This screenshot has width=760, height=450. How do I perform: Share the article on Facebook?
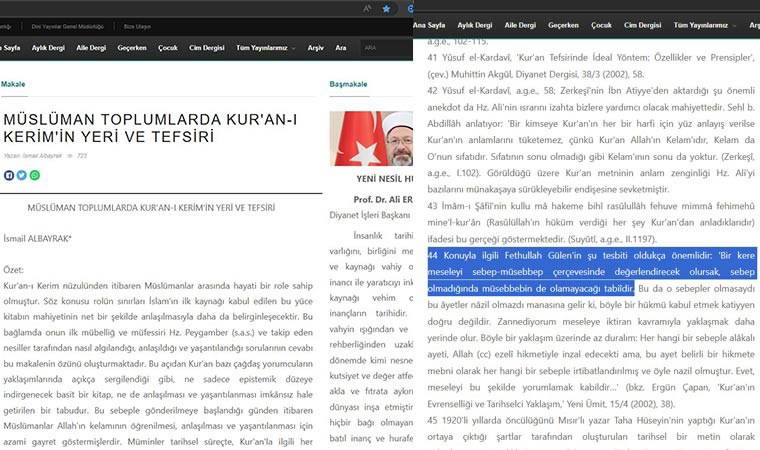[9, 175]
